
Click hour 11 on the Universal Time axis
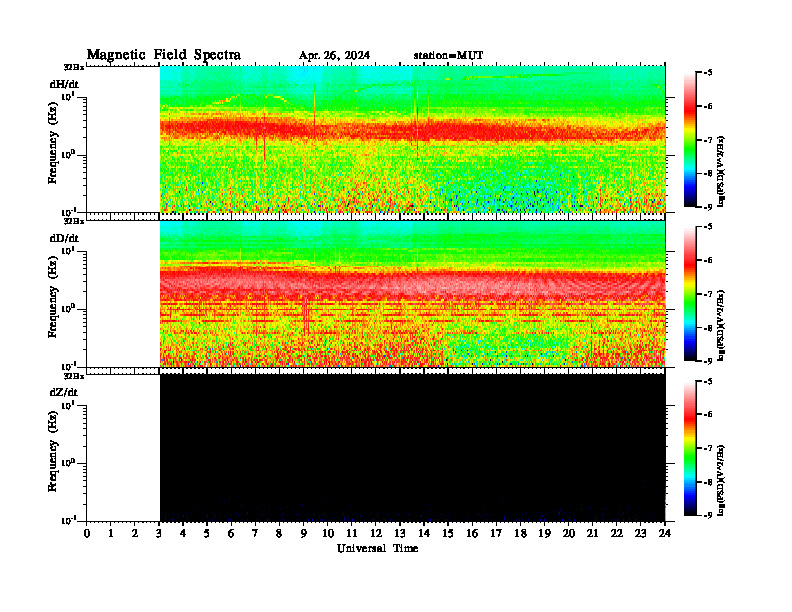point(352,533)
